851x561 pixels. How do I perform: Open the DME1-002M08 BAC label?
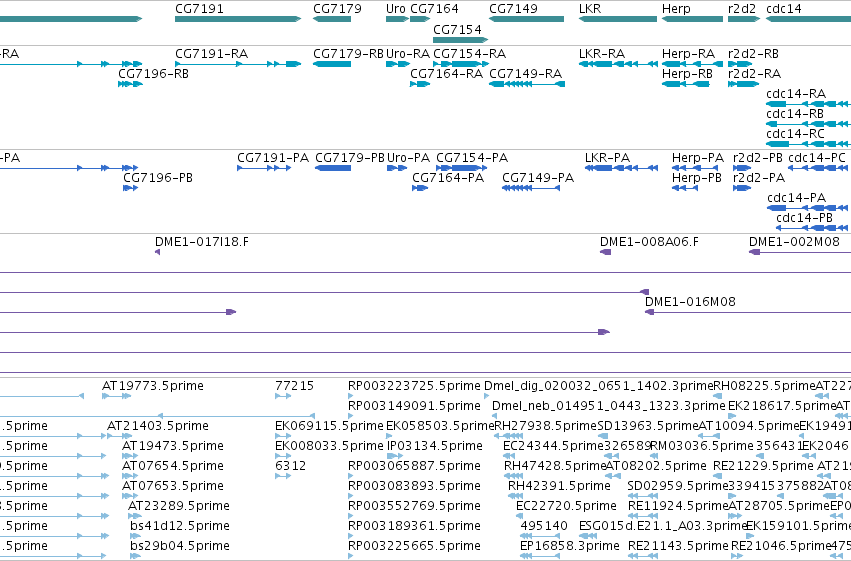coord(794,242)
